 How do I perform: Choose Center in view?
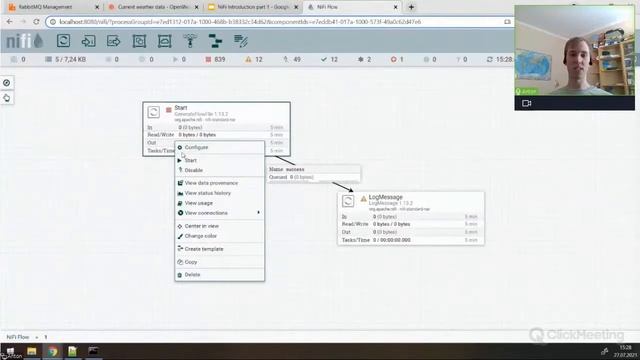pyautogui.click(x=220, y=226)
